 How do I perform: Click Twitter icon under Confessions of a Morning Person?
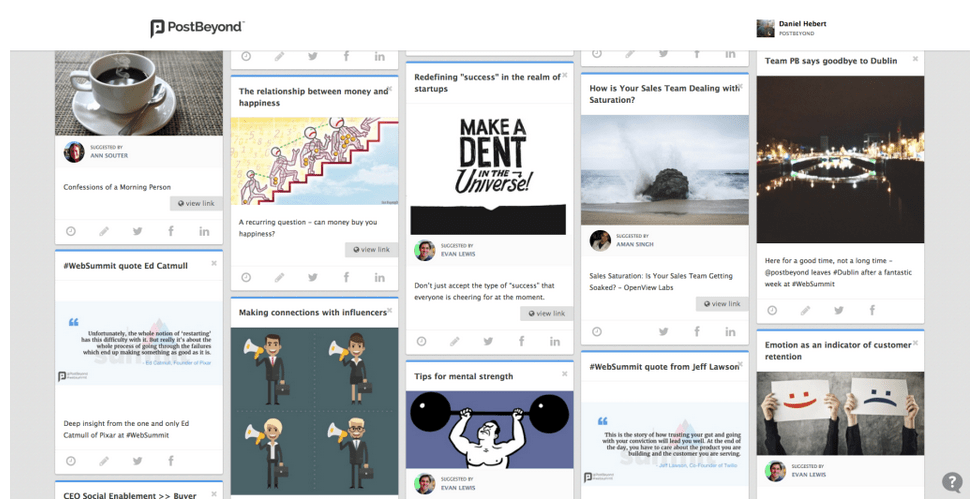[x=137, y=231]
